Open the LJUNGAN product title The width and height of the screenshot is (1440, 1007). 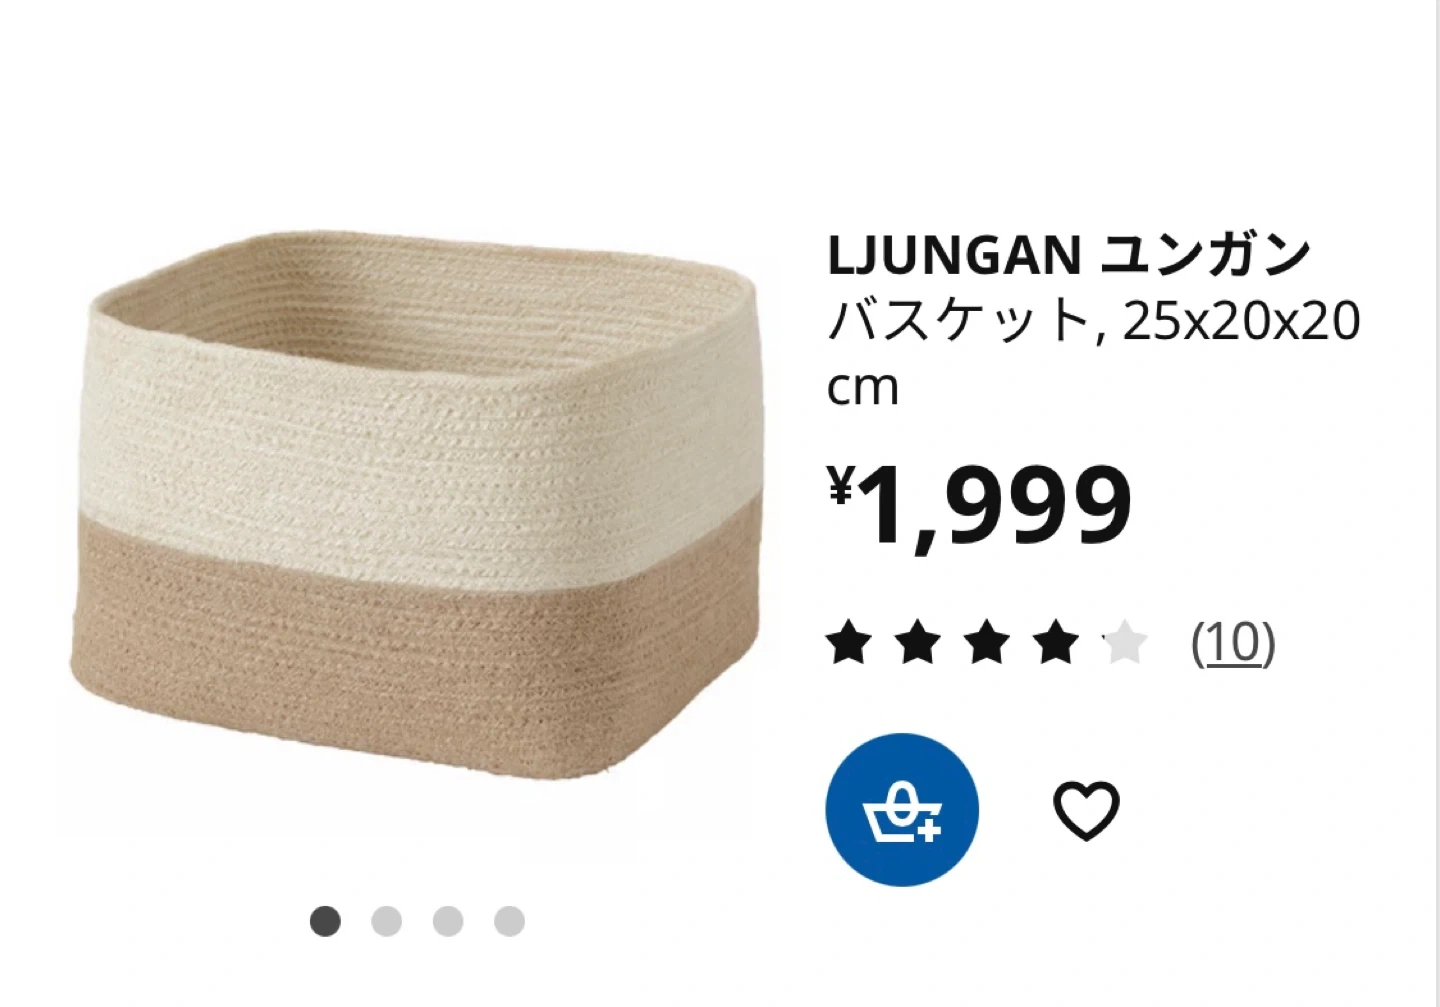click(954, 255)
